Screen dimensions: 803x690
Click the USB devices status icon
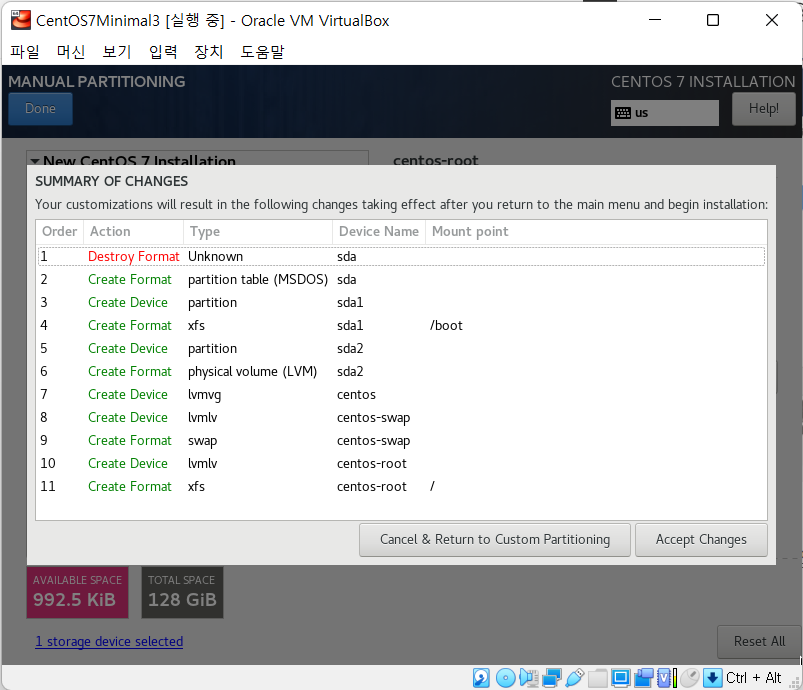[575, 678]
